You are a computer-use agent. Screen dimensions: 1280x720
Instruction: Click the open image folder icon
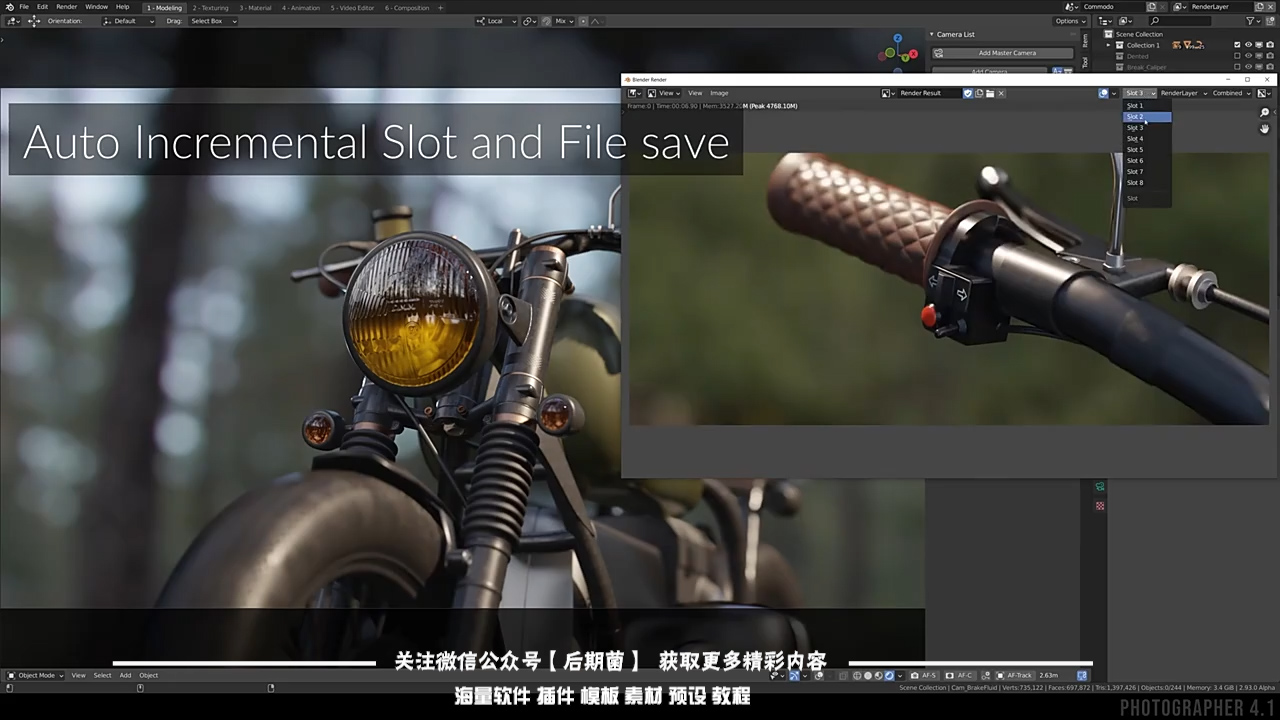coord(990,93)
